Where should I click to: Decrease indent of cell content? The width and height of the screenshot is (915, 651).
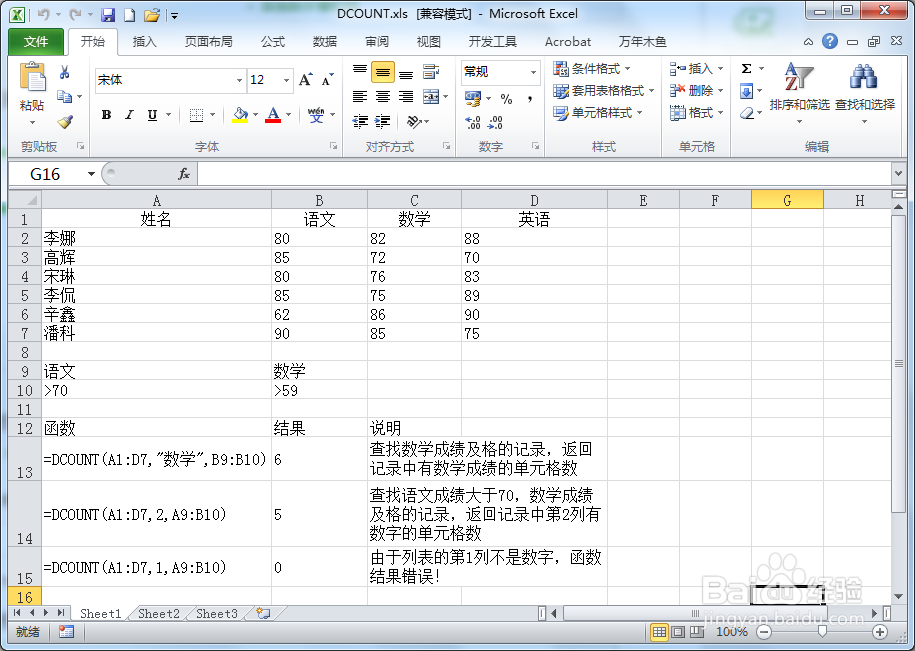[360, 121]
